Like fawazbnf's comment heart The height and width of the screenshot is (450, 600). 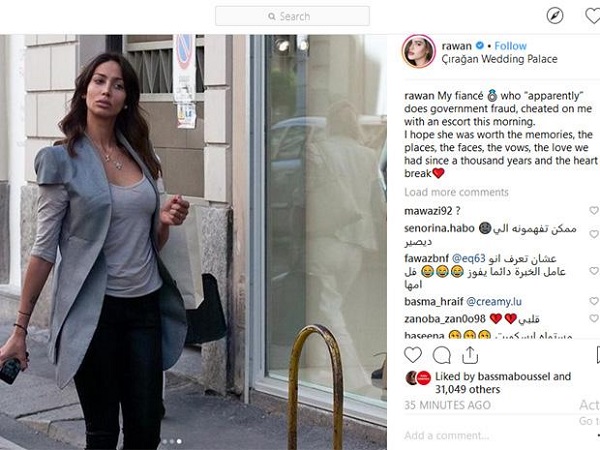pos(594,271)
